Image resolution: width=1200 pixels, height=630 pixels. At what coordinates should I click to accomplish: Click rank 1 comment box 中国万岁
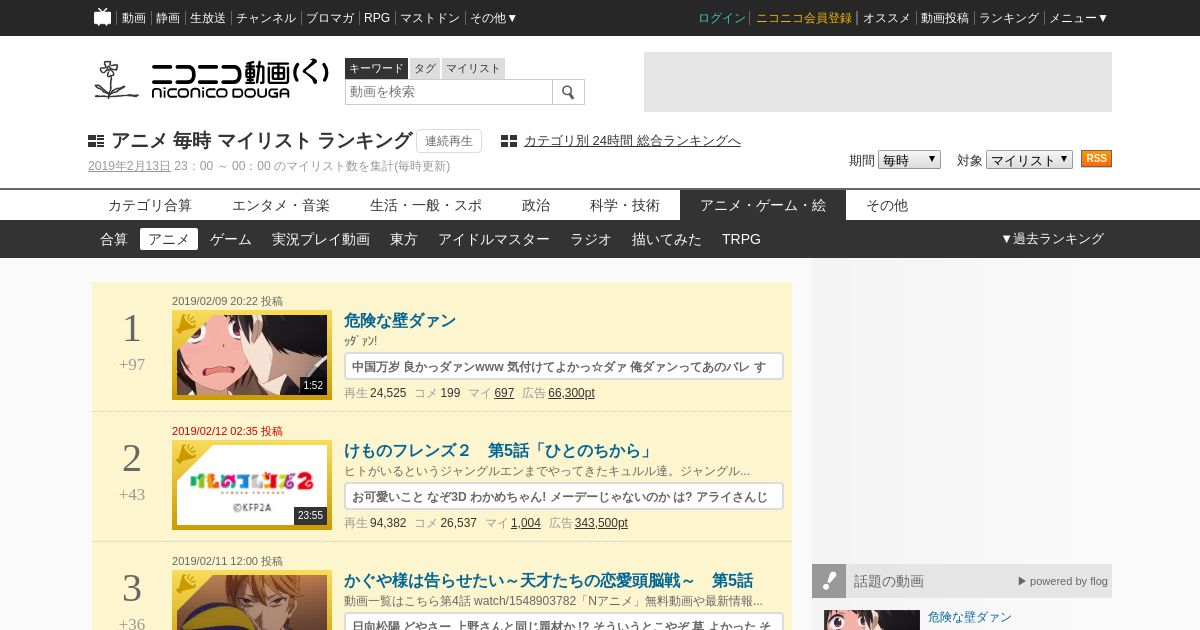[x=564, y=366]
